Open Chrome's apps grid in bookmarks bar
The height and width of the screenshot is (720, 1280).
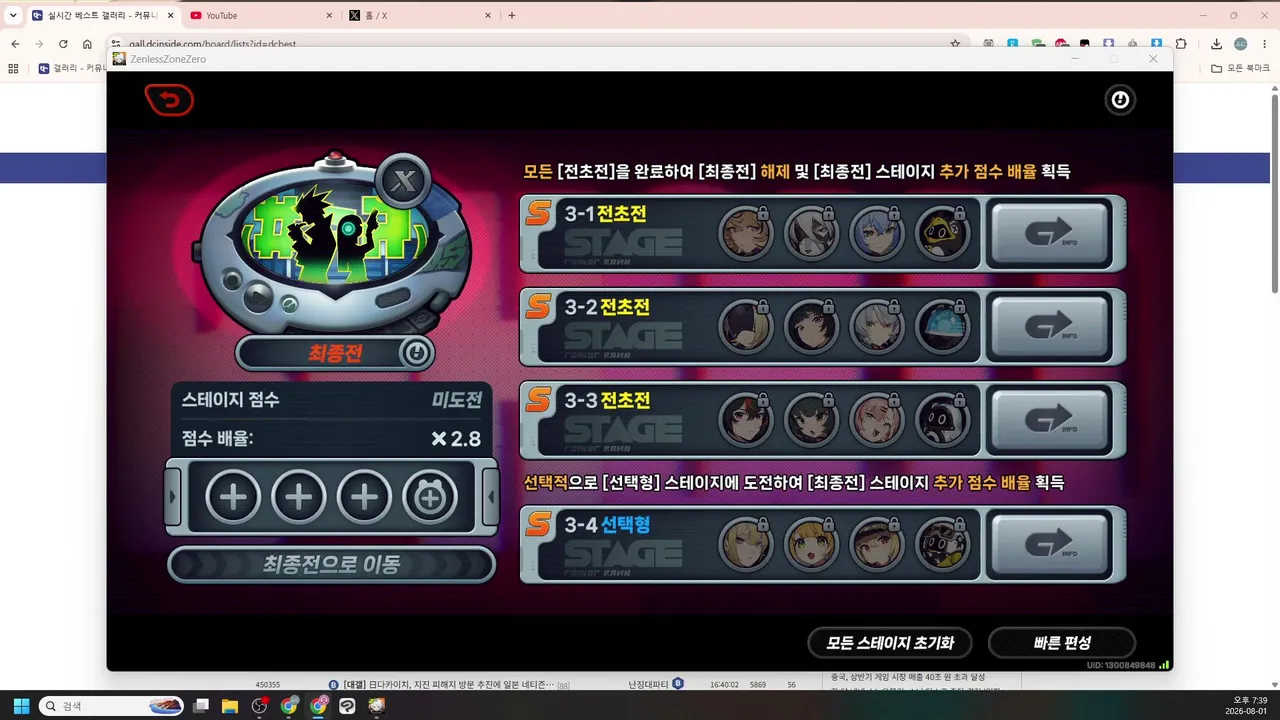coord(13,68)
